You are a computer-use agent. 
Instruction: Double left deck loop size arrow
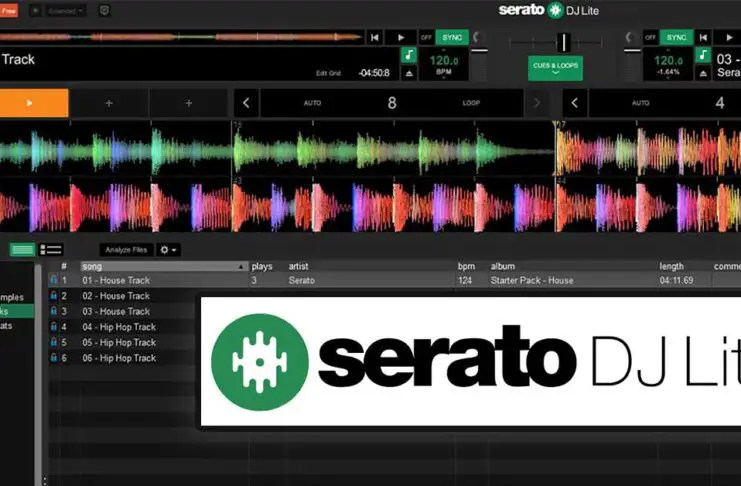(x=536, y=103)
